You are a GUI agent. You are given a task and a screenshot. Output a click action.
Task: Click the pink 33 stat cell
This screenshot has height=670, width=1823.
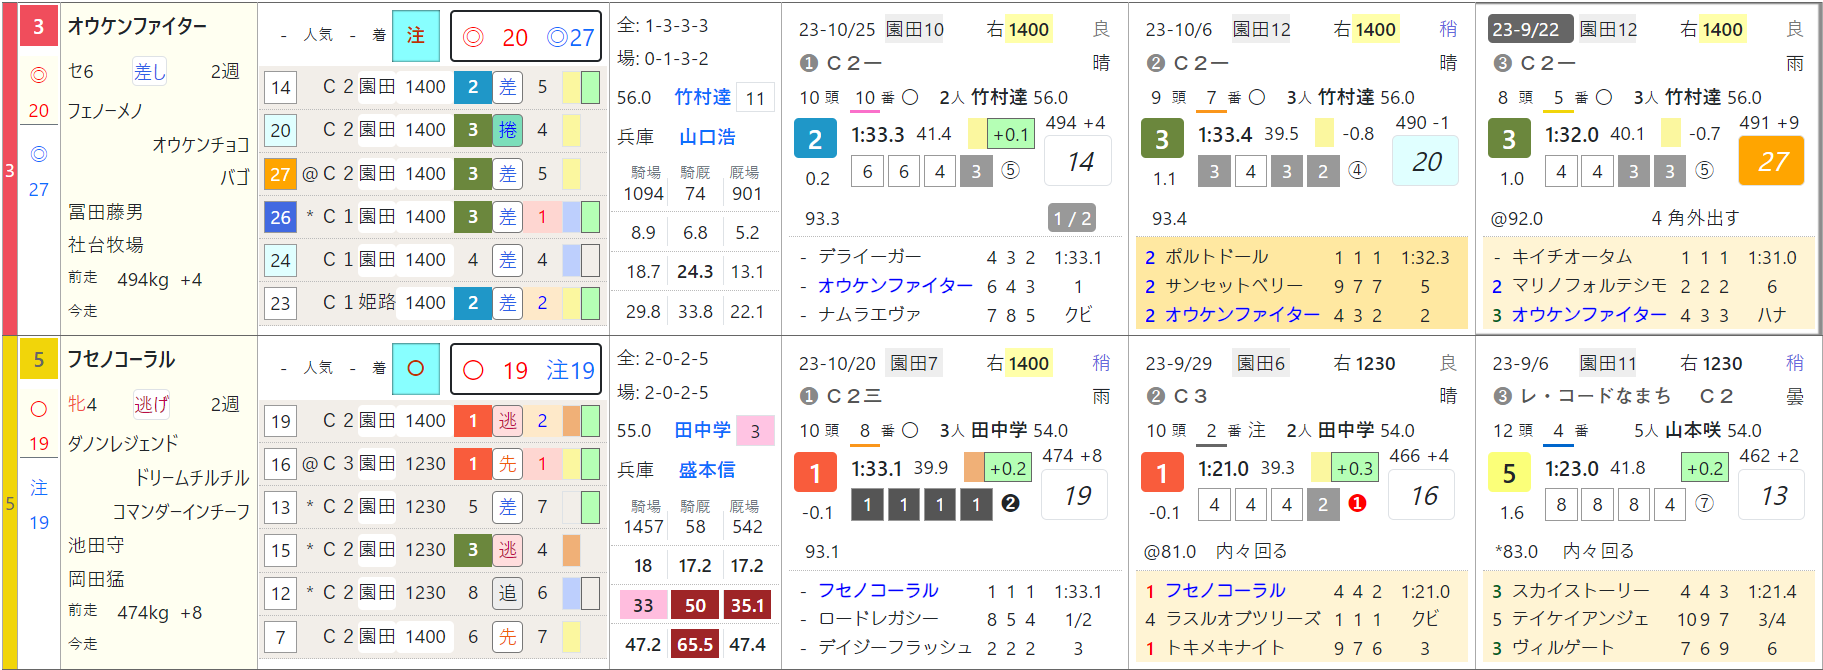click(643, 606)
